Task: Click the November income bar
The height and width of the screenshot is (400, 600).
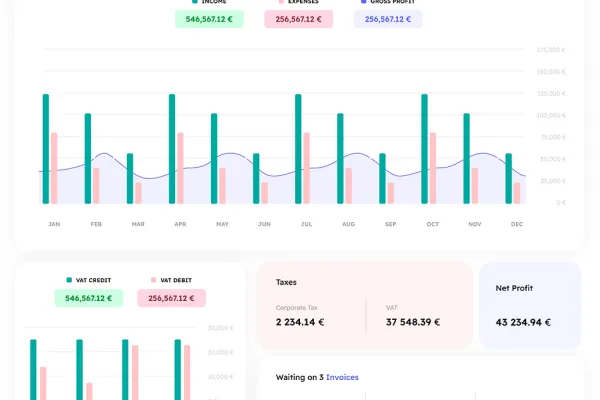Action: pos(466,158)
